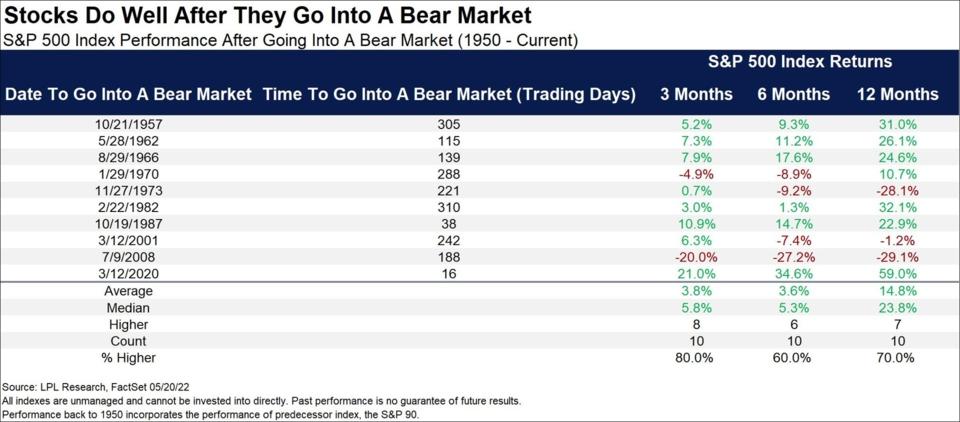Image resolution: width=960 pixels, height=422 pixels.
Task: Click the 12 Months column header
Action: point(896,94)
